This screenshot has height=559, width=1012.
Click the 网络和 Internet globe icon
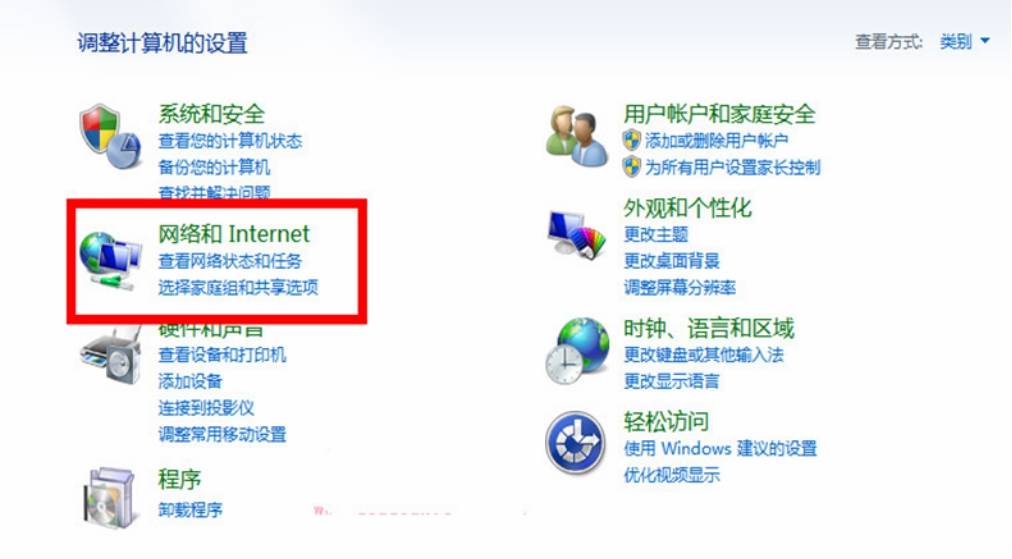pos(109,259)
